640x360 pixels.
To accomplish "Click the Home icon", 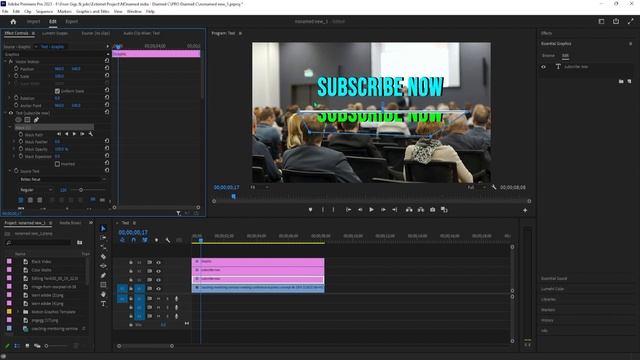I will coord(13,22).
